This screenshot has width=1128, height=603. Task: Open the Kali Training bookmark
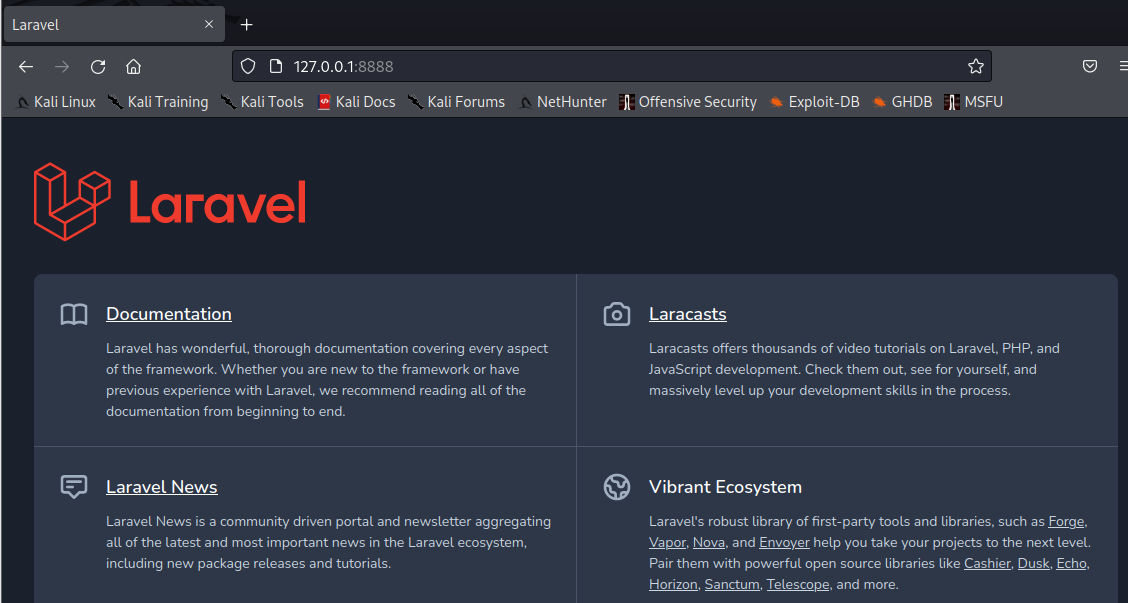[158, 102]
